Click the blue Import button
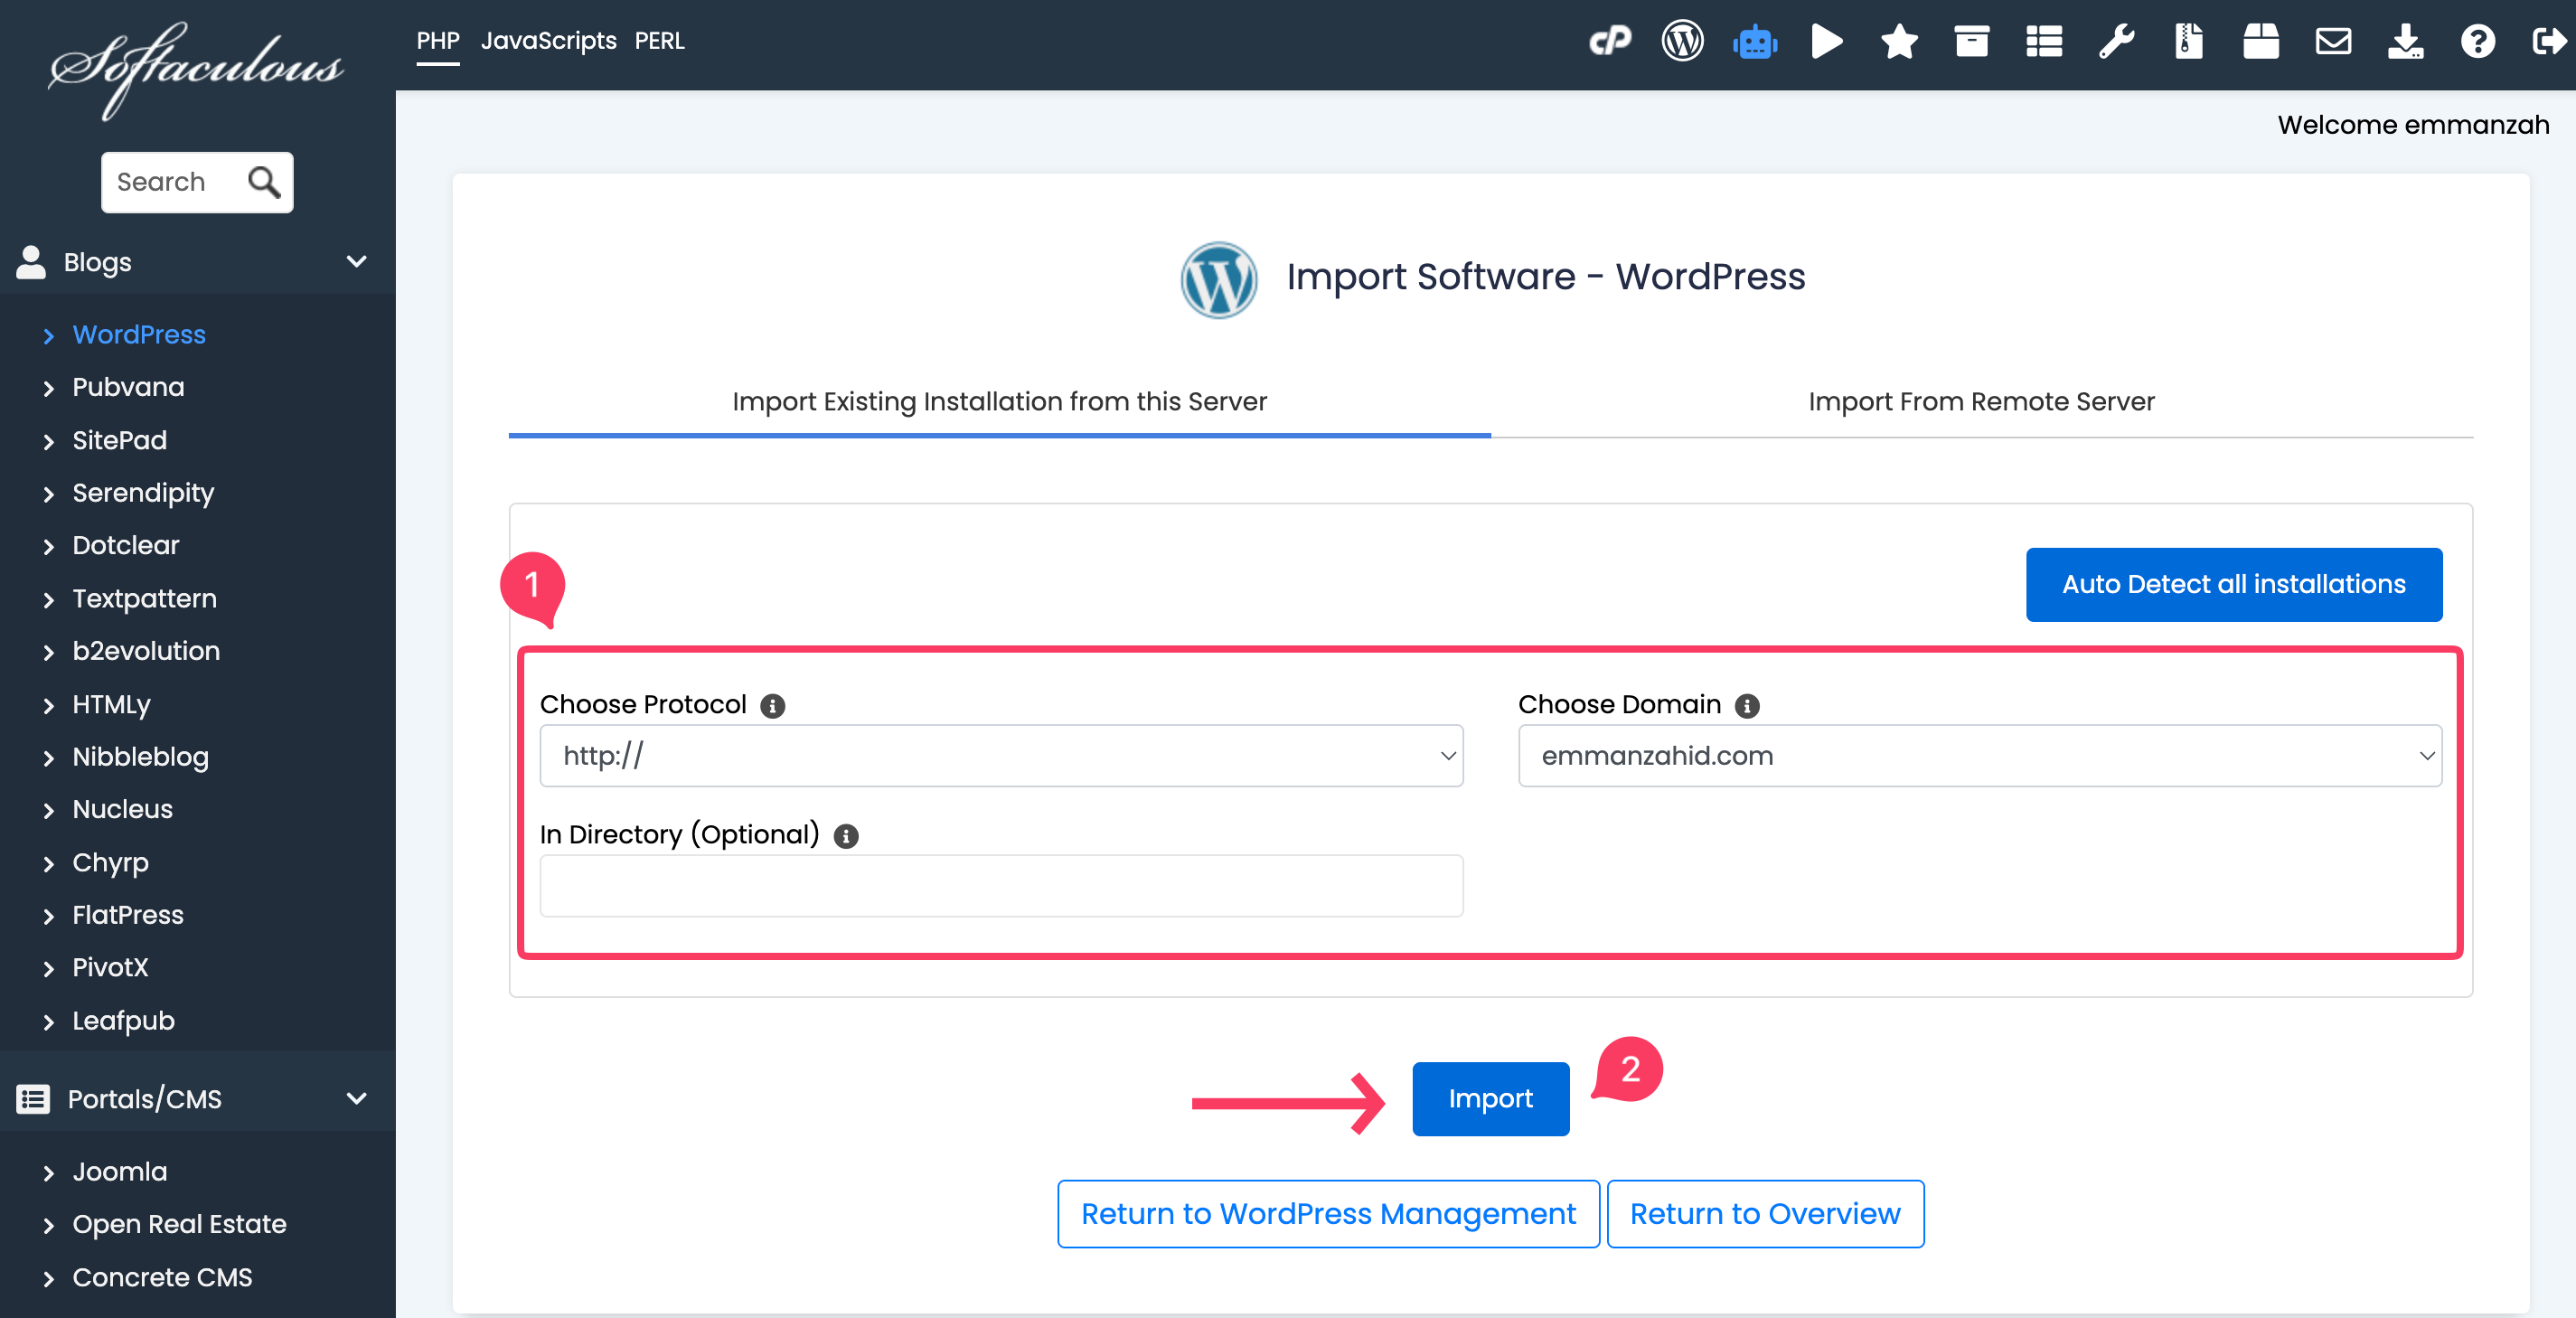This screenshot has width=2576, height=1318. click(x=1490, y=1098)
